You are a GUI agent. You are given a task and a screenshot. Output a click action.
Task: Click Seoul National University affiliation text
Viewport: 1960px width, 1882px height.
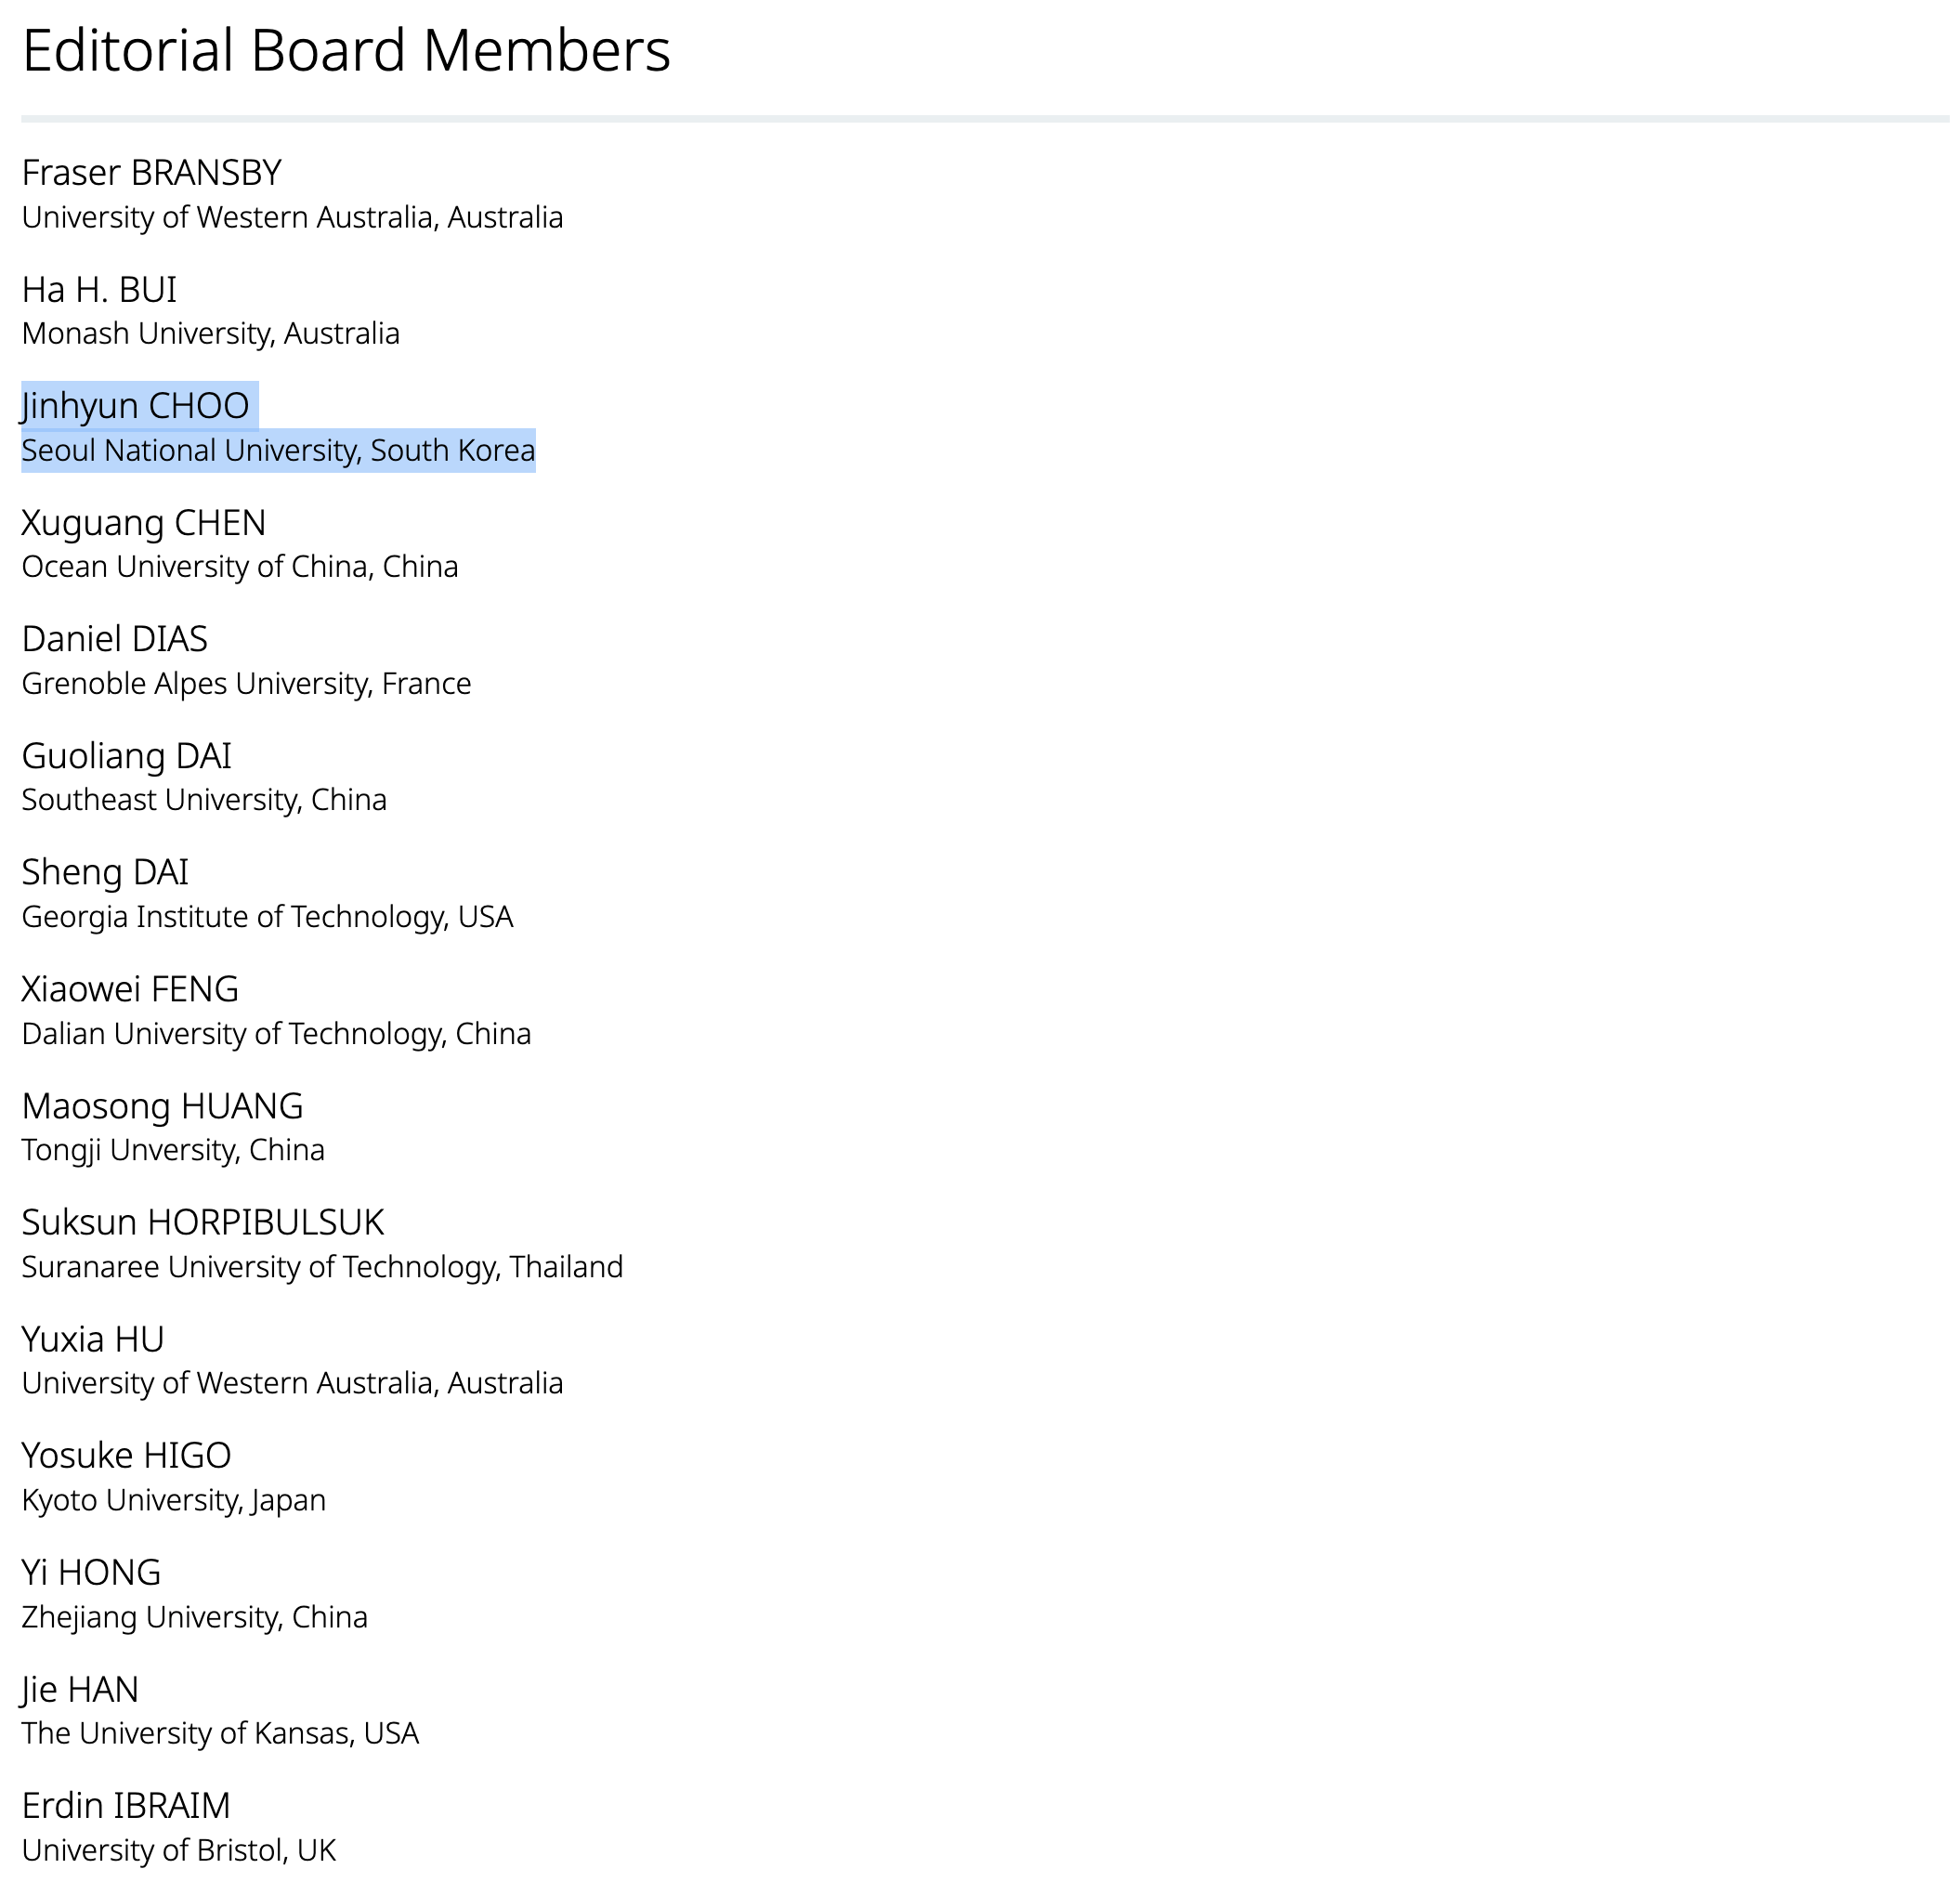click(x=278, y=451)
